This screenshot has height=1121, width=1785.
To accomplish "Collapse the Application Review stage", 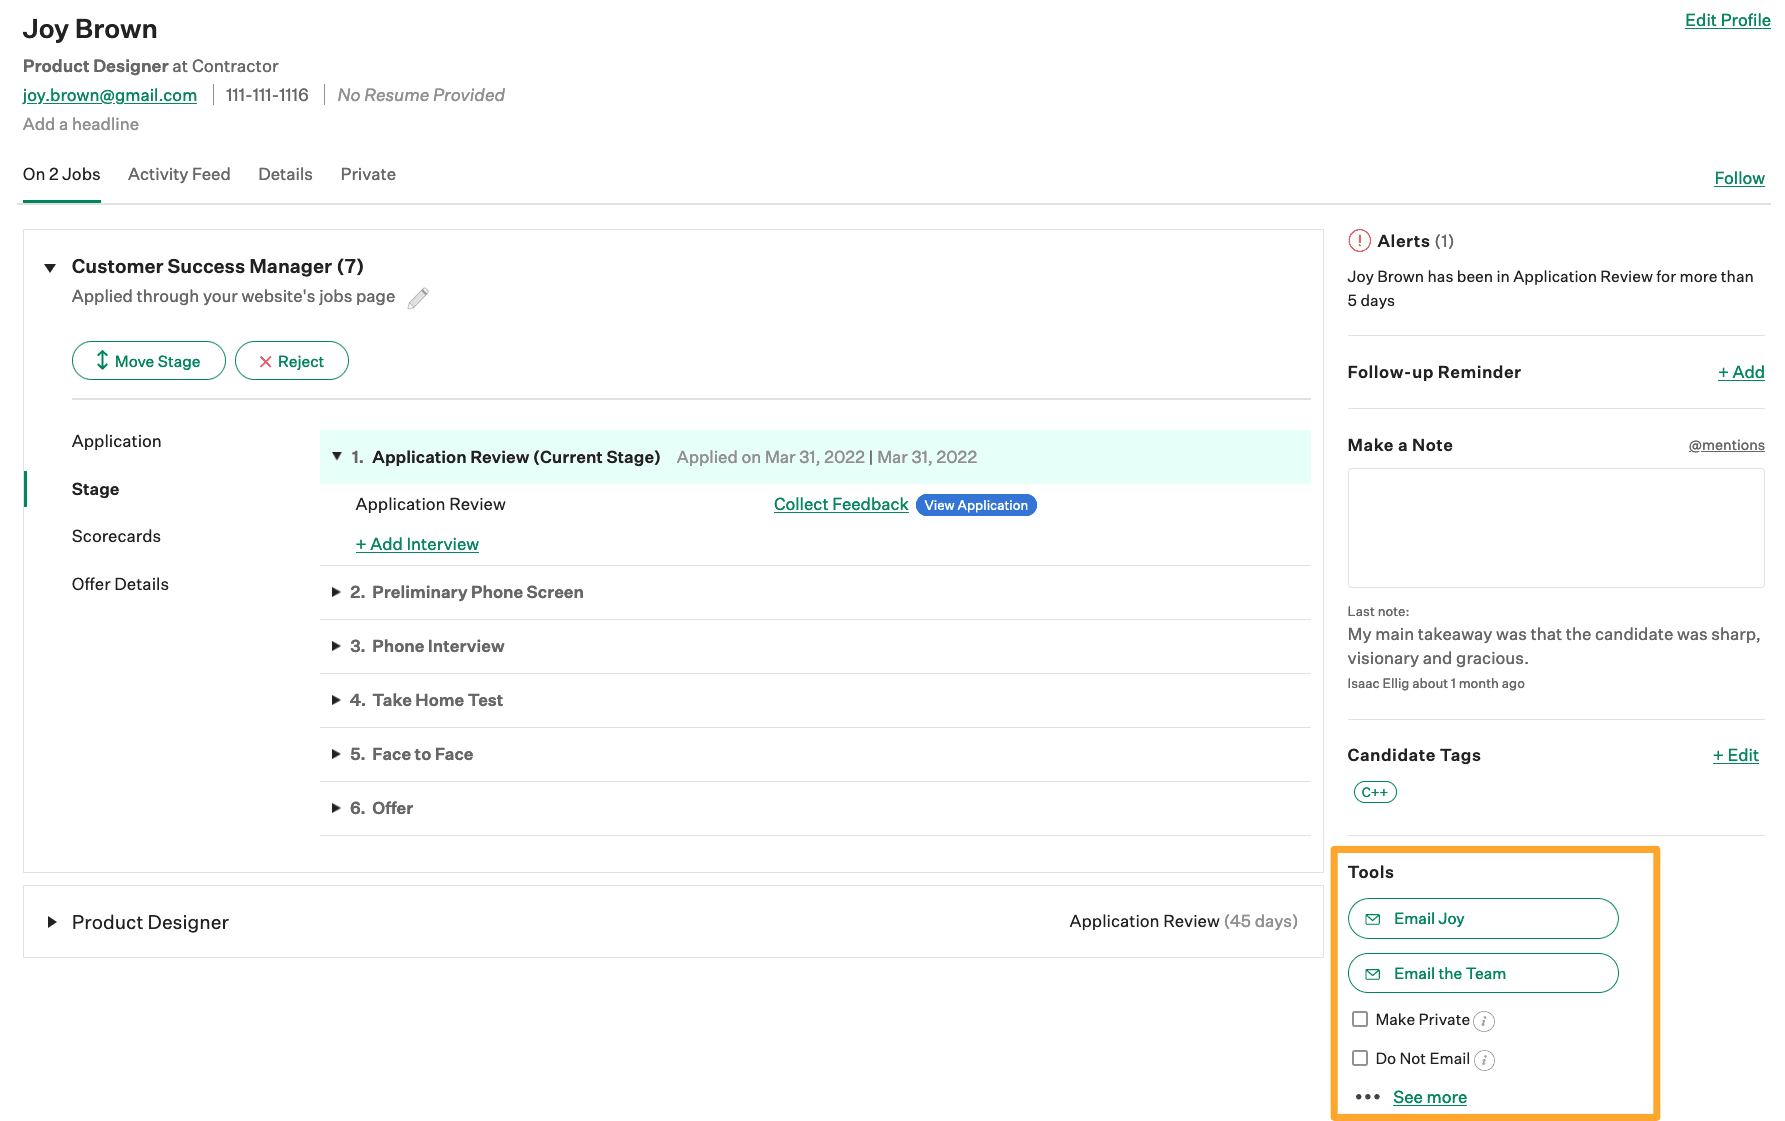I will 337,456.
